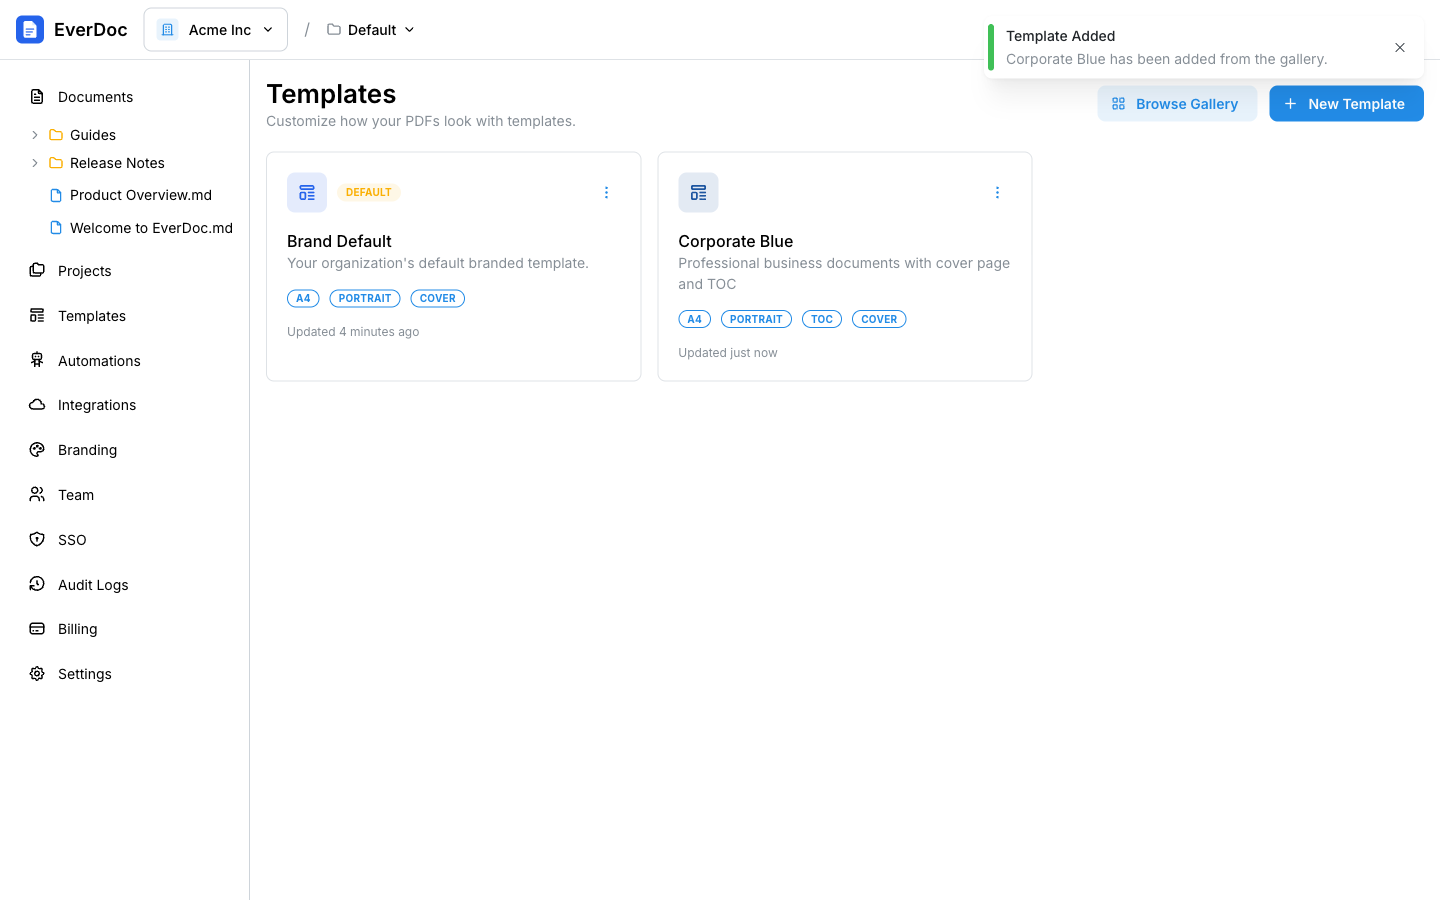The height and width of the screenshot is (900, 1440).
Task: Open Documents in the sidebar
Action: coord(95,97)
